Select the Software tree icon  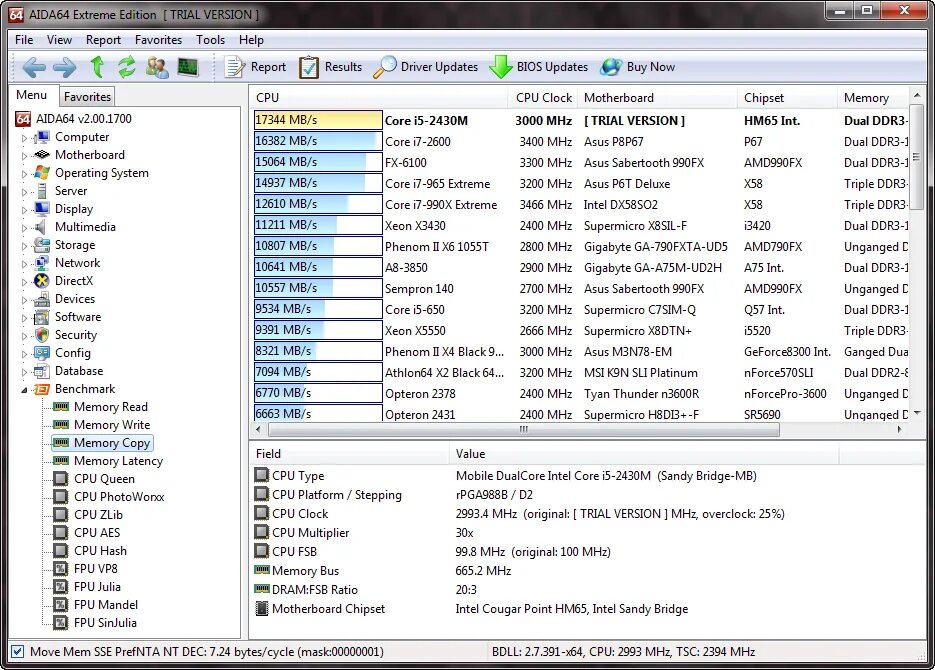(42, 317)
